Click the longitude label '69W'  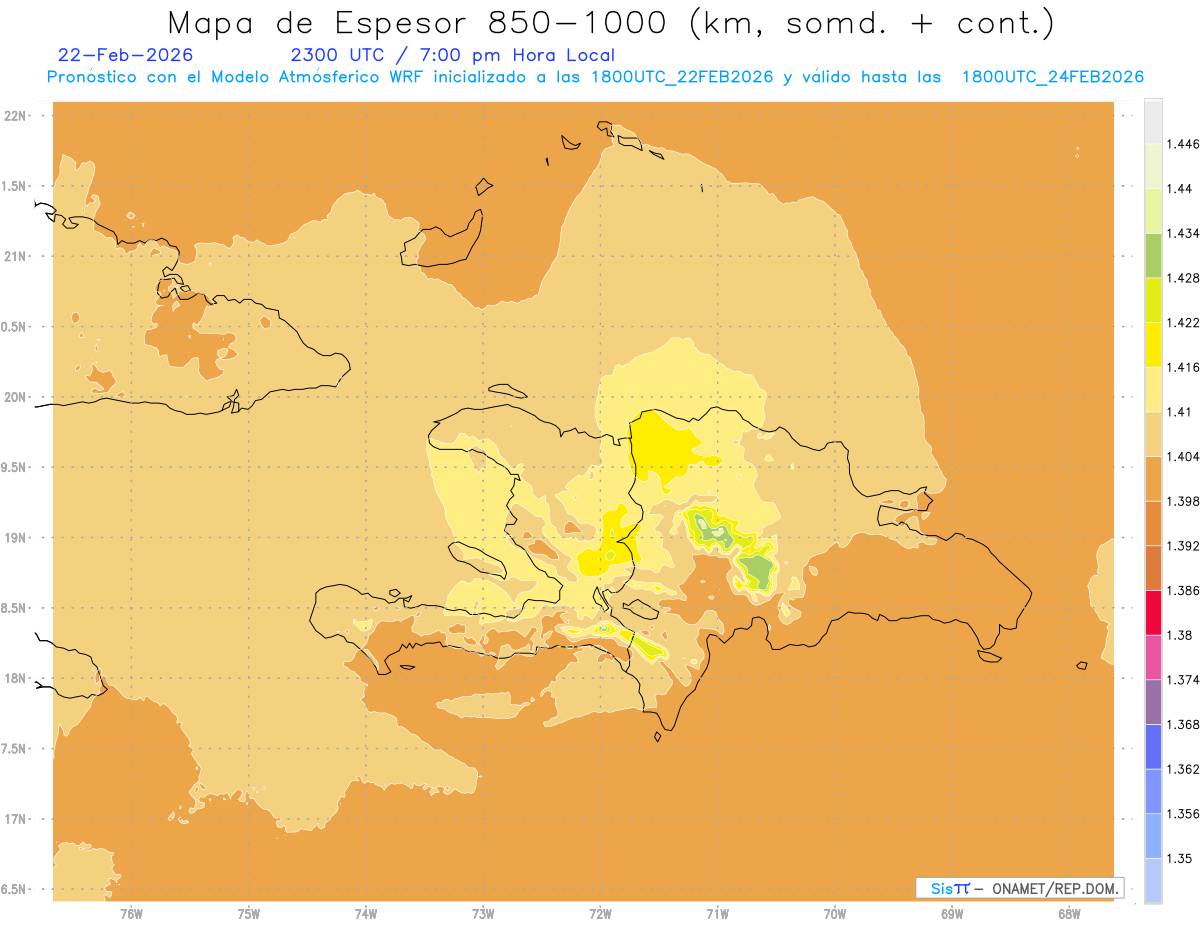(x=952, y=914)
